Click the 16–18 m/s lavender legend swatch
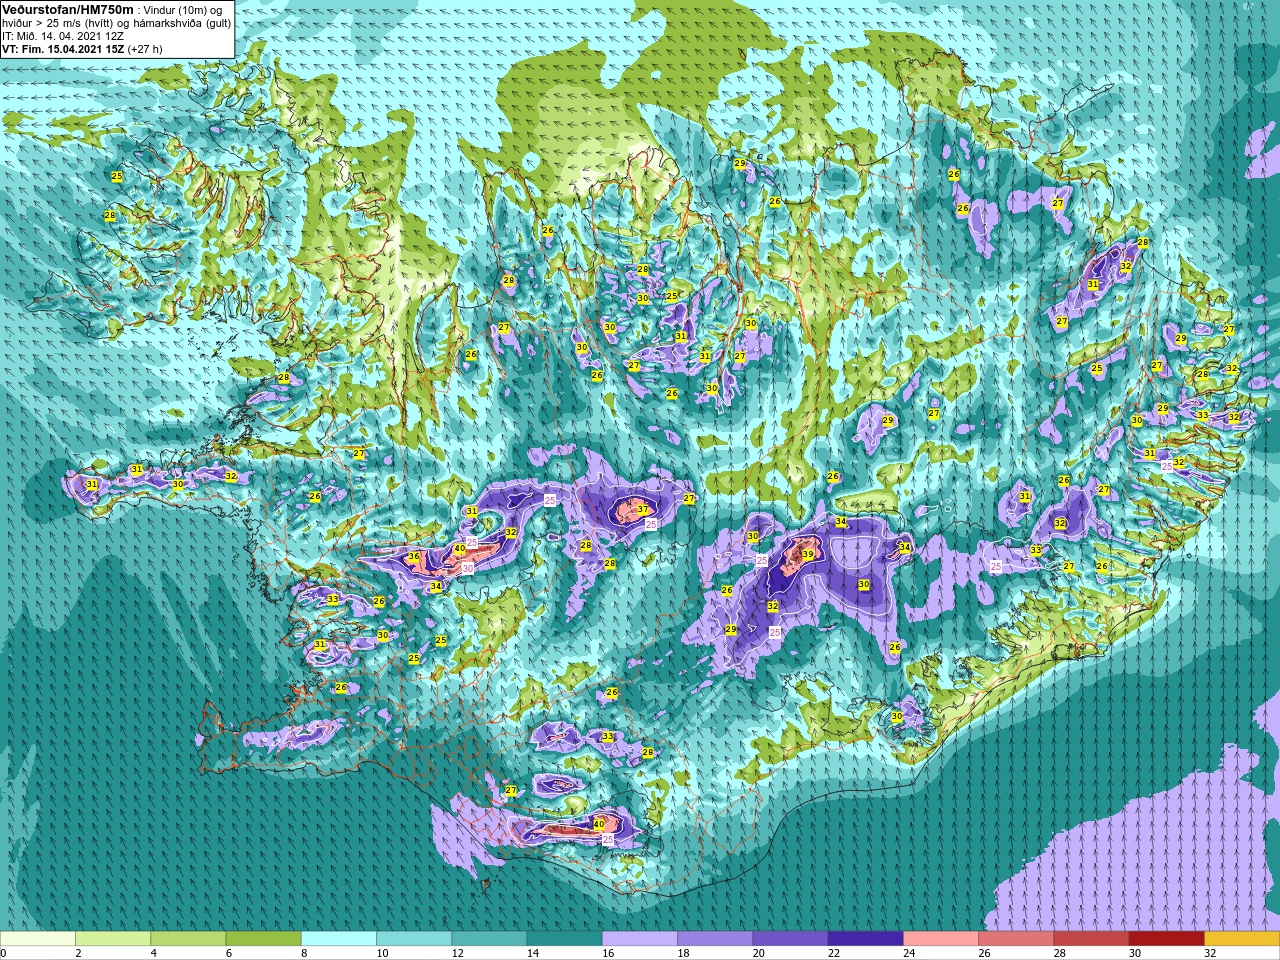Image resolution: width=1280 pixels, height=960 pixels. tap(640, 939)
